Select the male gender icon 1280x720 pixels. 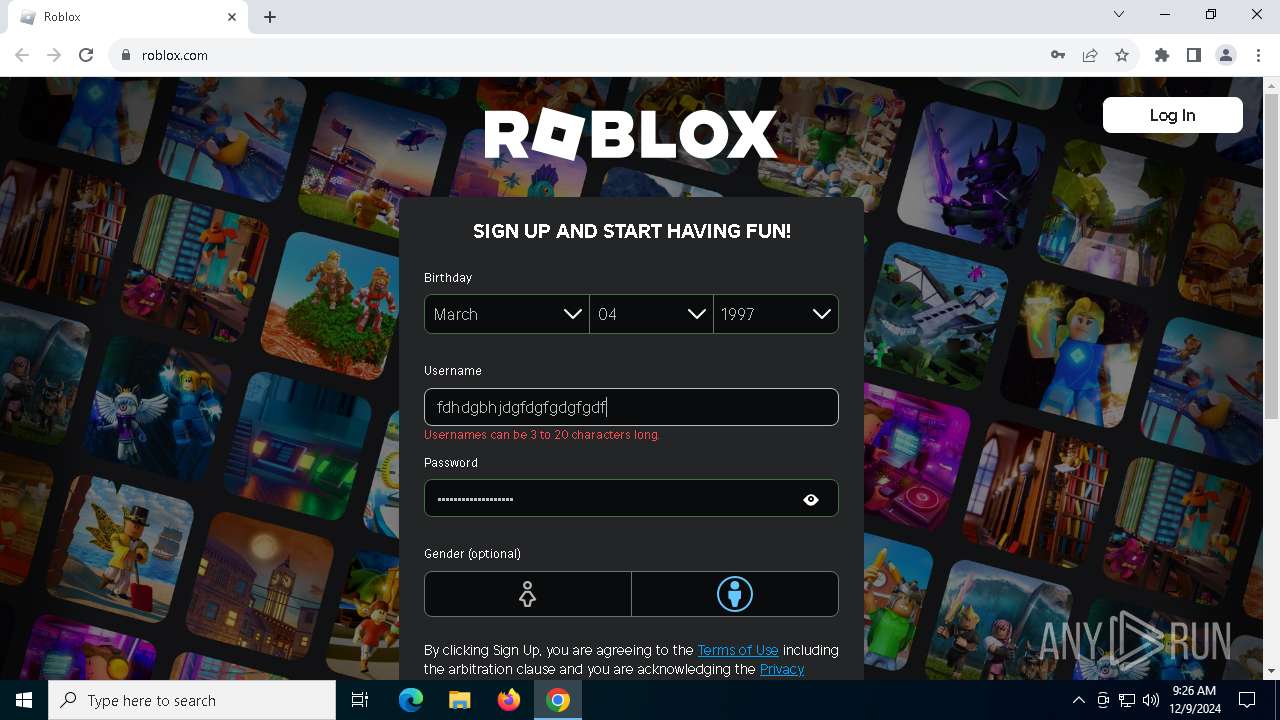735,594
